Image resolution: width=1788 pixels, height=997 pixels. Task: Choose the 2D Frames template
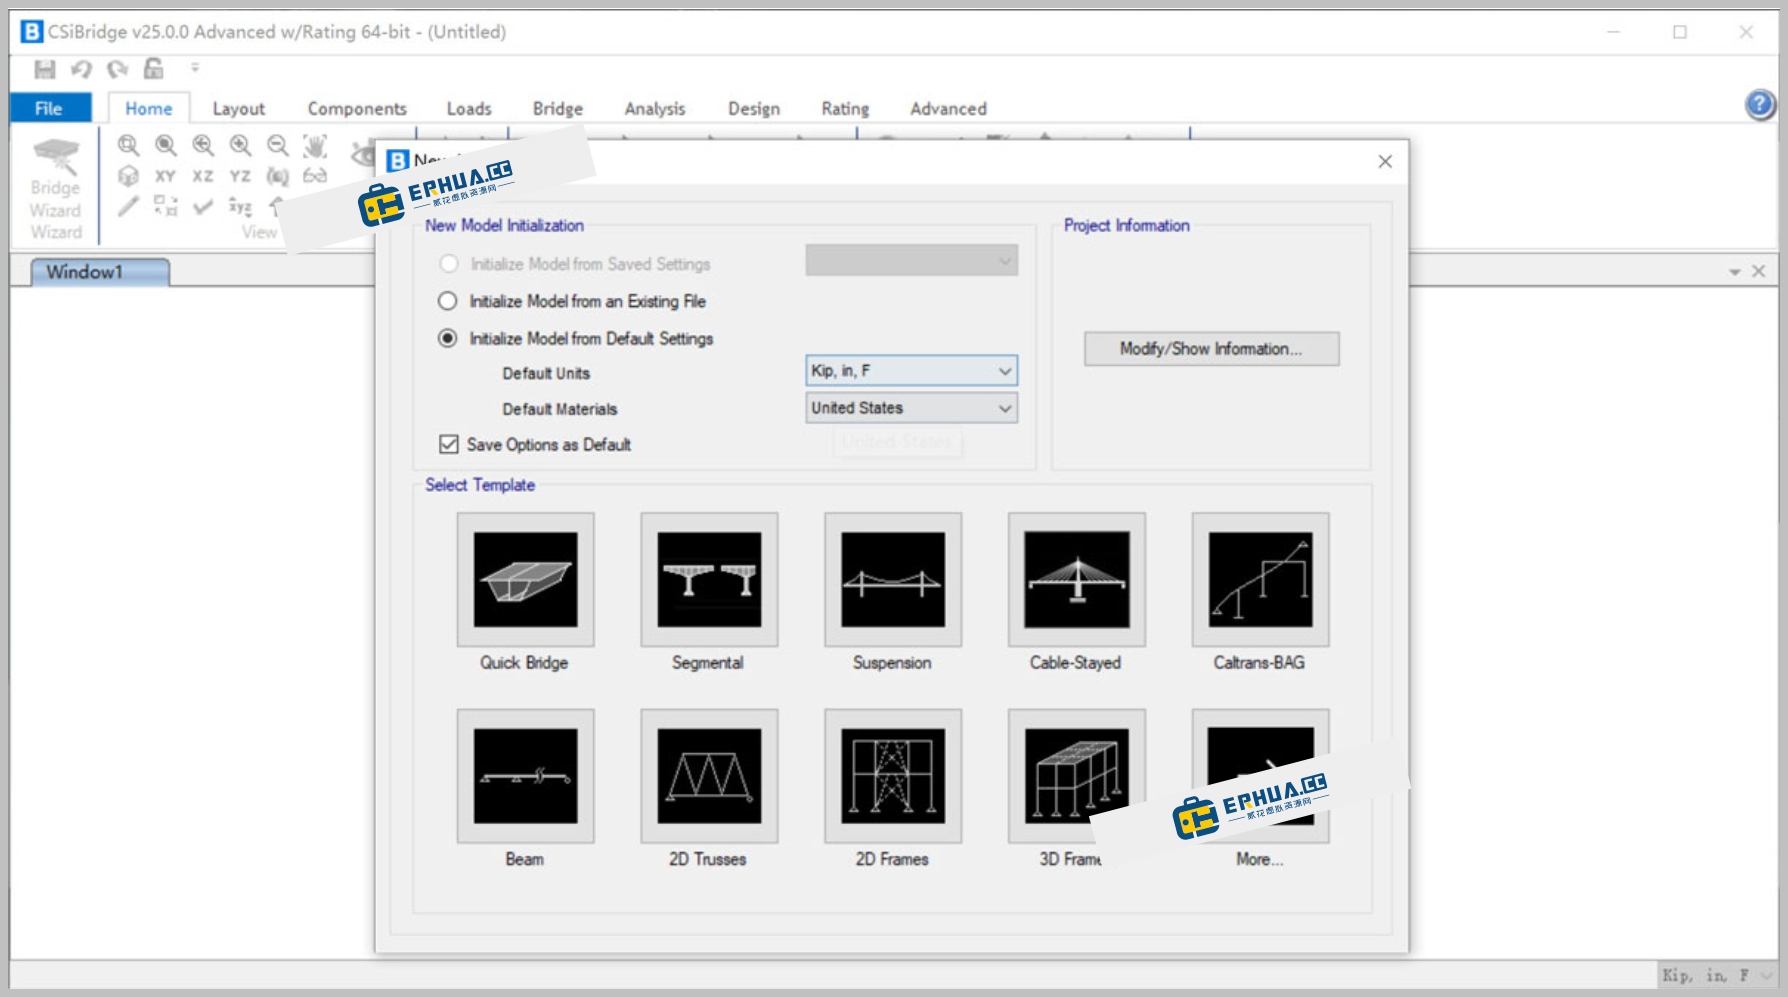[893, 777]
